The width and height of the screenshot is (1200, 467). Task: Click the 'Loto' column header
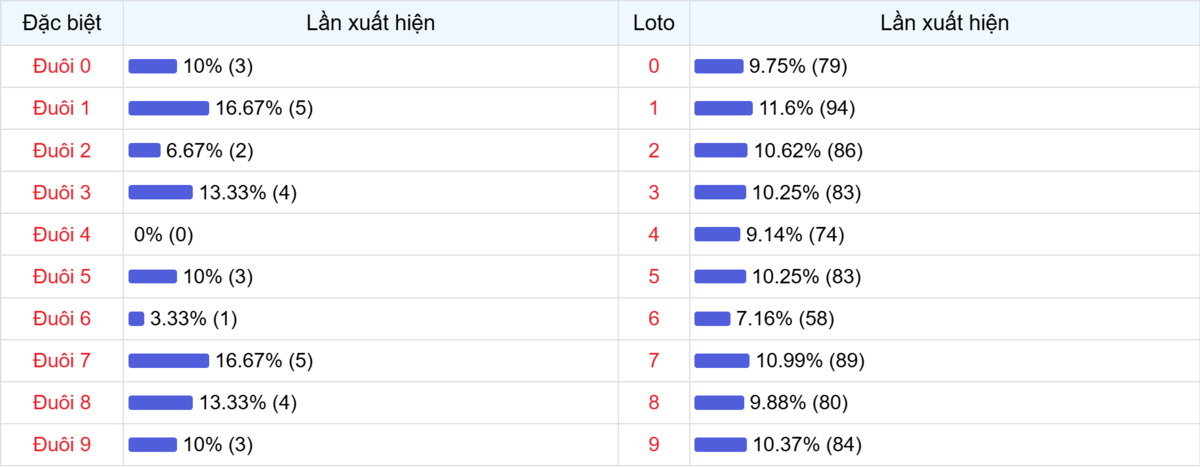[x=654, y=23]
